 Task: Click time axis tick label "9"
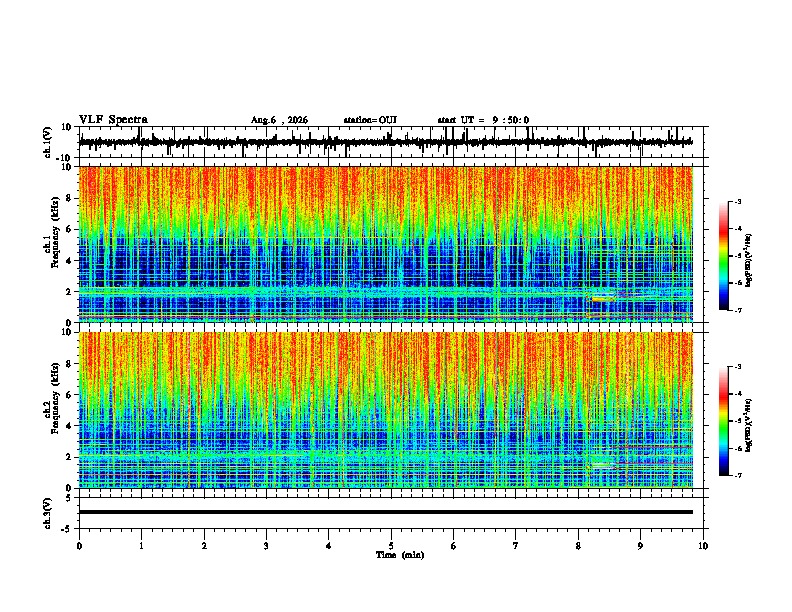pos(640,546)
